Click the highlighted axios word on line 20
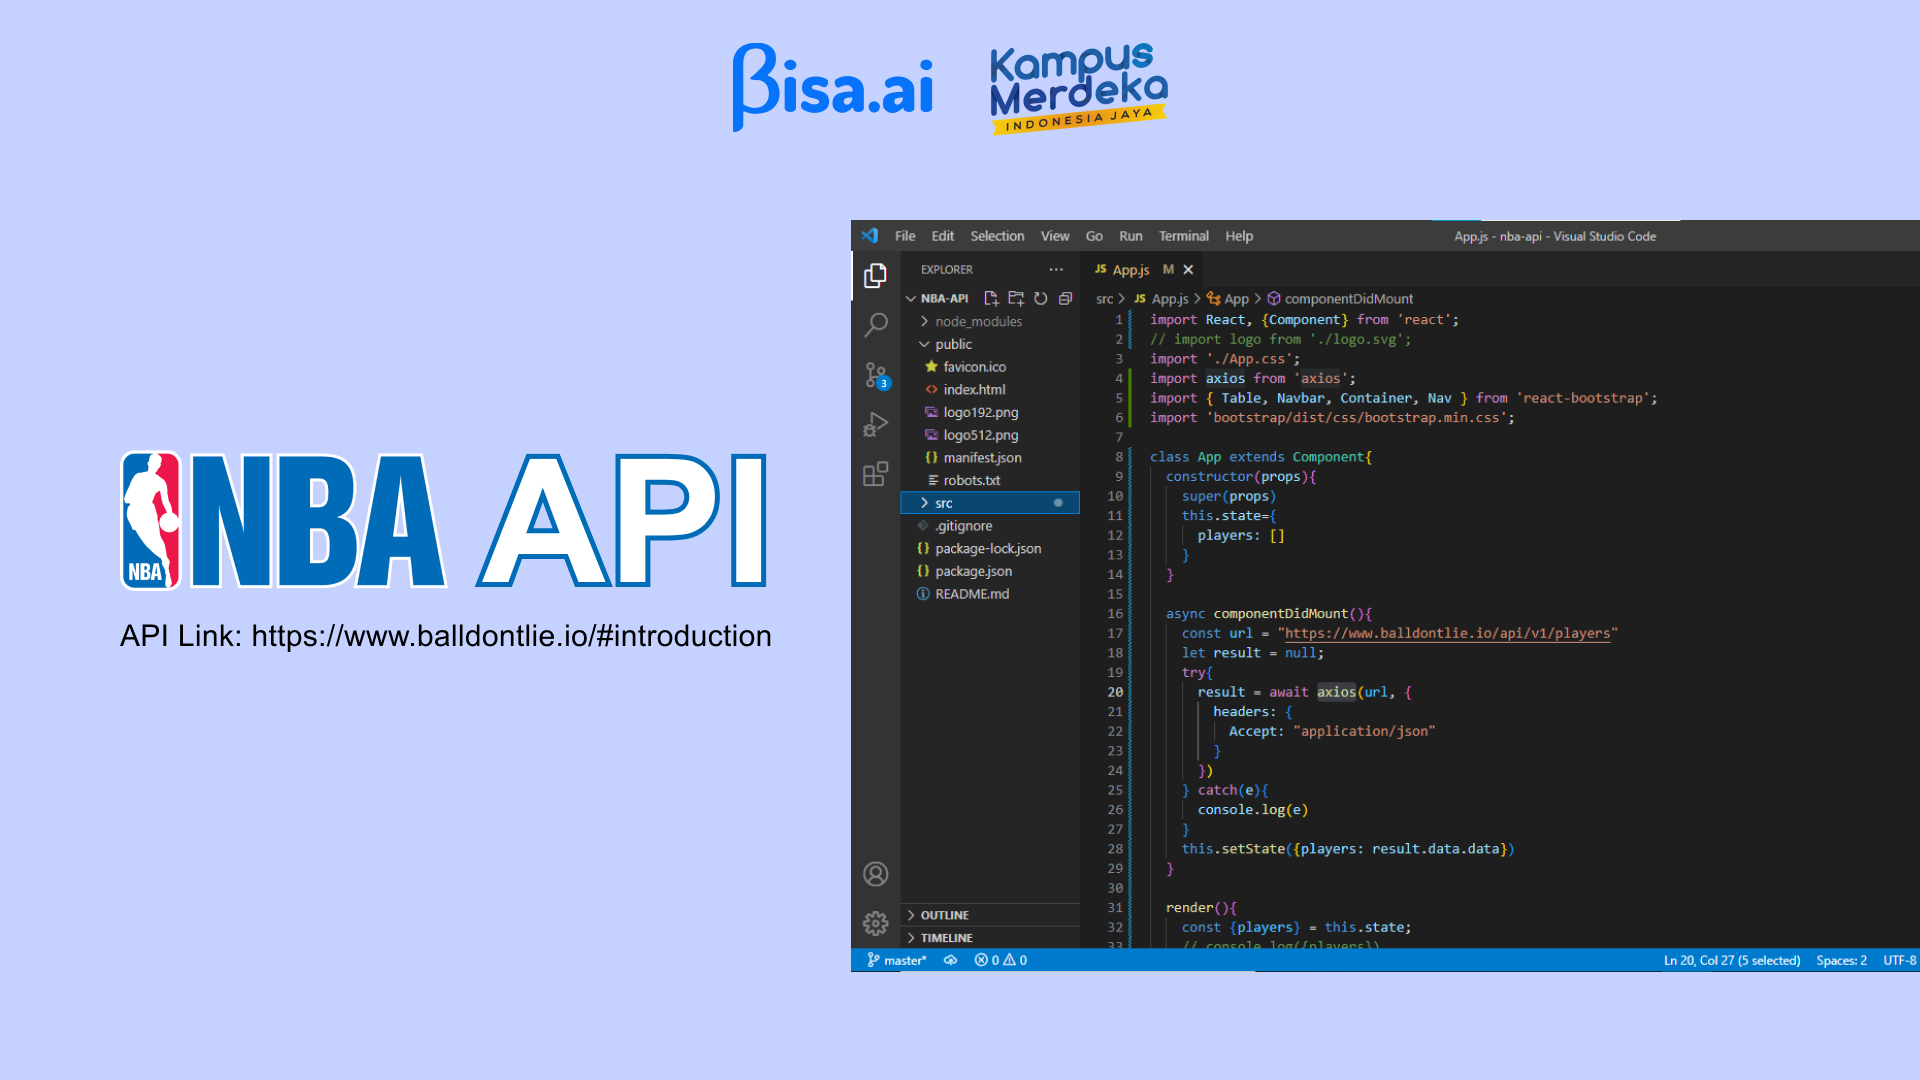The width and height of the screenshot is (1920, 1080). click(x=1336, y=692)
